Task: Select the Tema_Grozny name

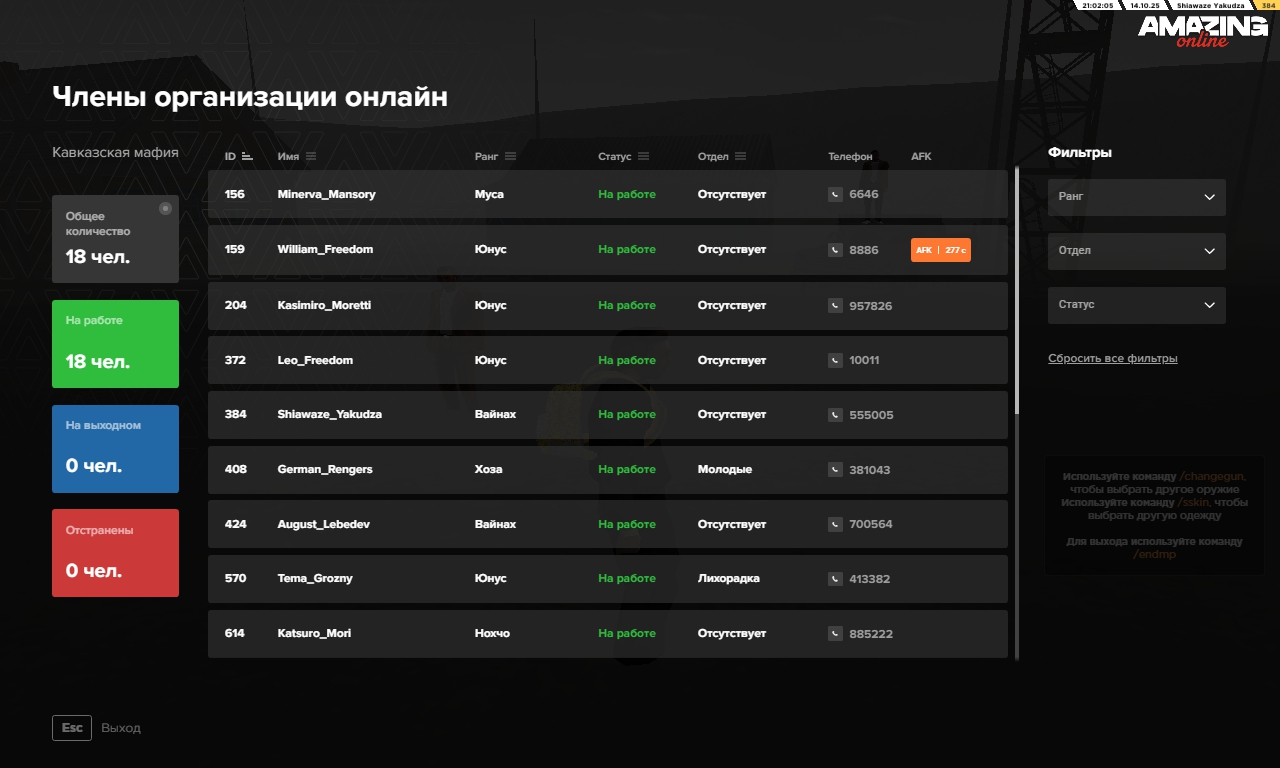Action: coord(315,578)
